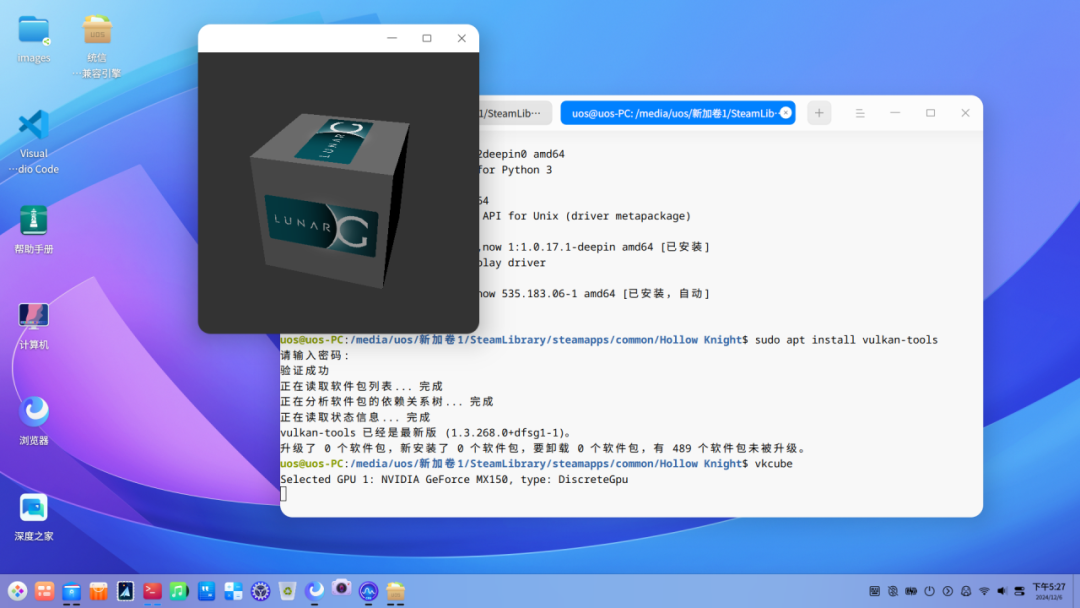Image resolution: width=1080 pixels, height=608 pixels.
Task: Open the power options tray icon
Action: point(930,591)
